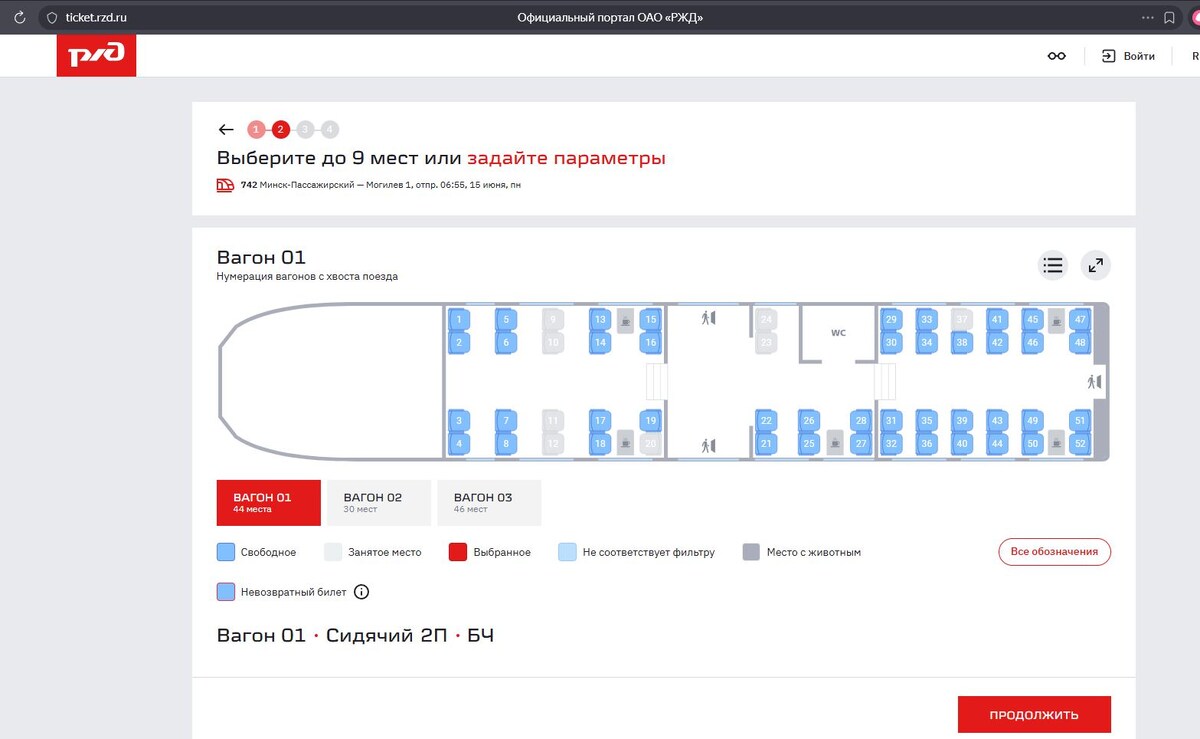Choose seat 17
This screenshot has width=1200, height=739.
pos(600,421)
